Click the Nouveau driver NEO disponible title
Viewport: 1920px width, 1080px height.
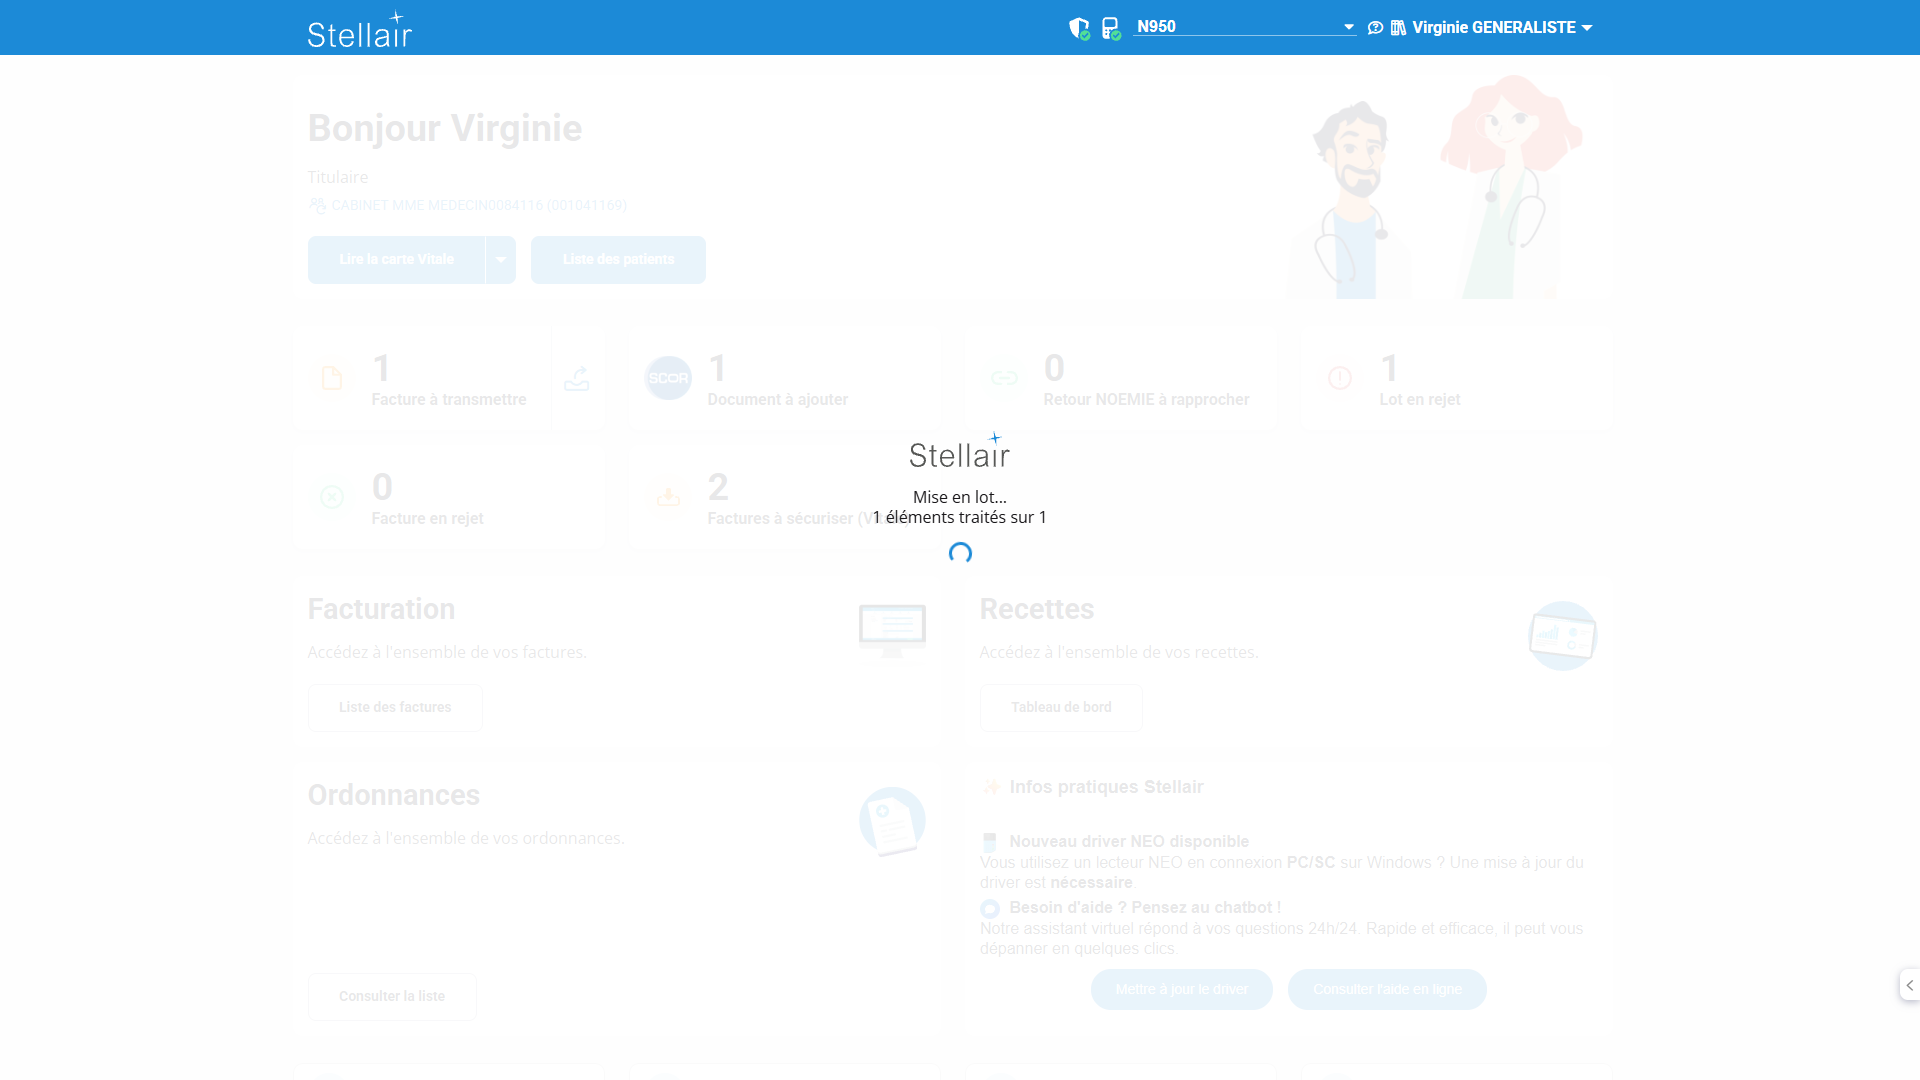click(1129, 842)
